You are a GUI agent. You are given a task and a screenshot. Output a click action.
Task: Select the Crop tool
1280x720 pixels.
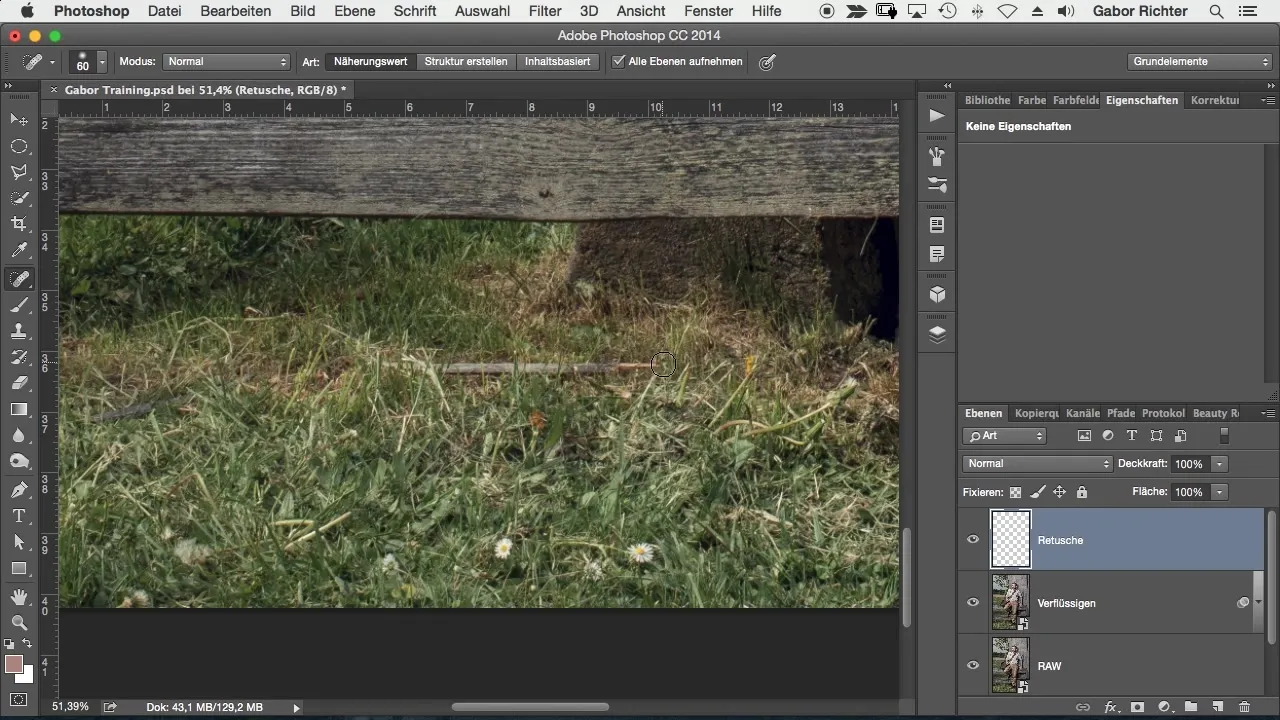[19, 224]
